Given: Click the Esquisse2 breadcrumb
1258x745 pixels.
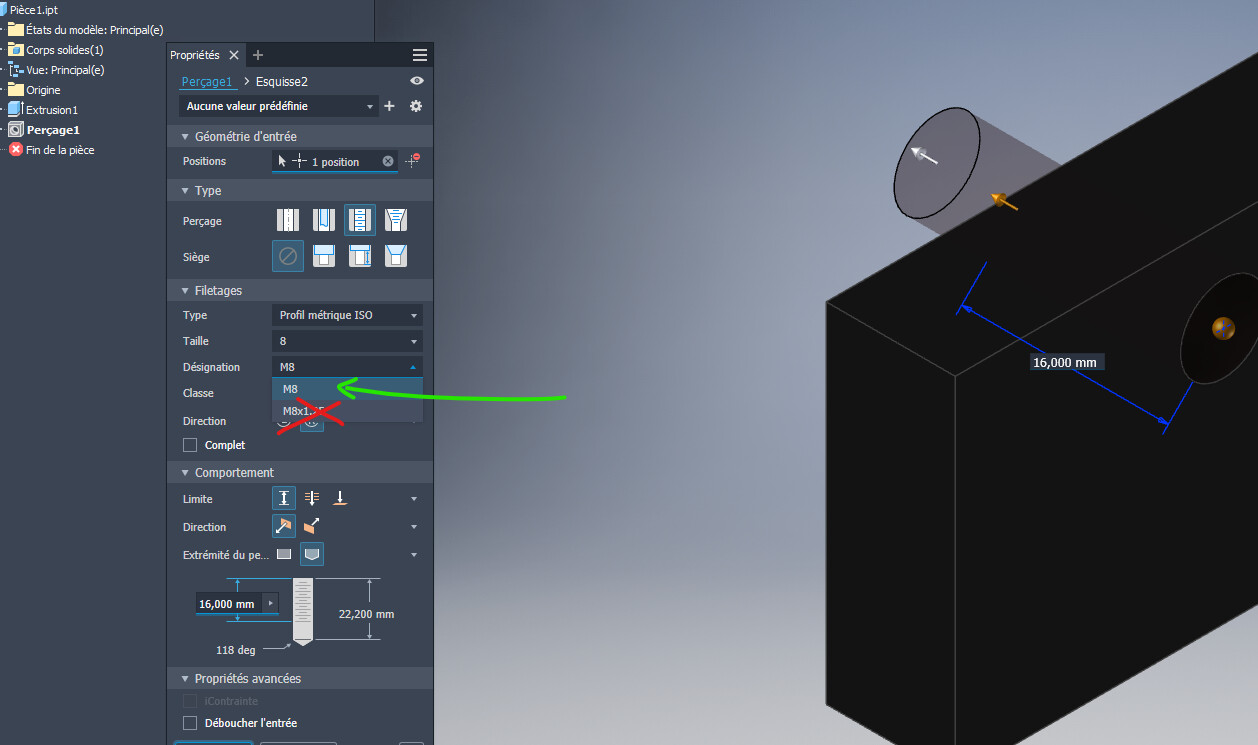Looking at the screenshot, I should coord(282,81).
